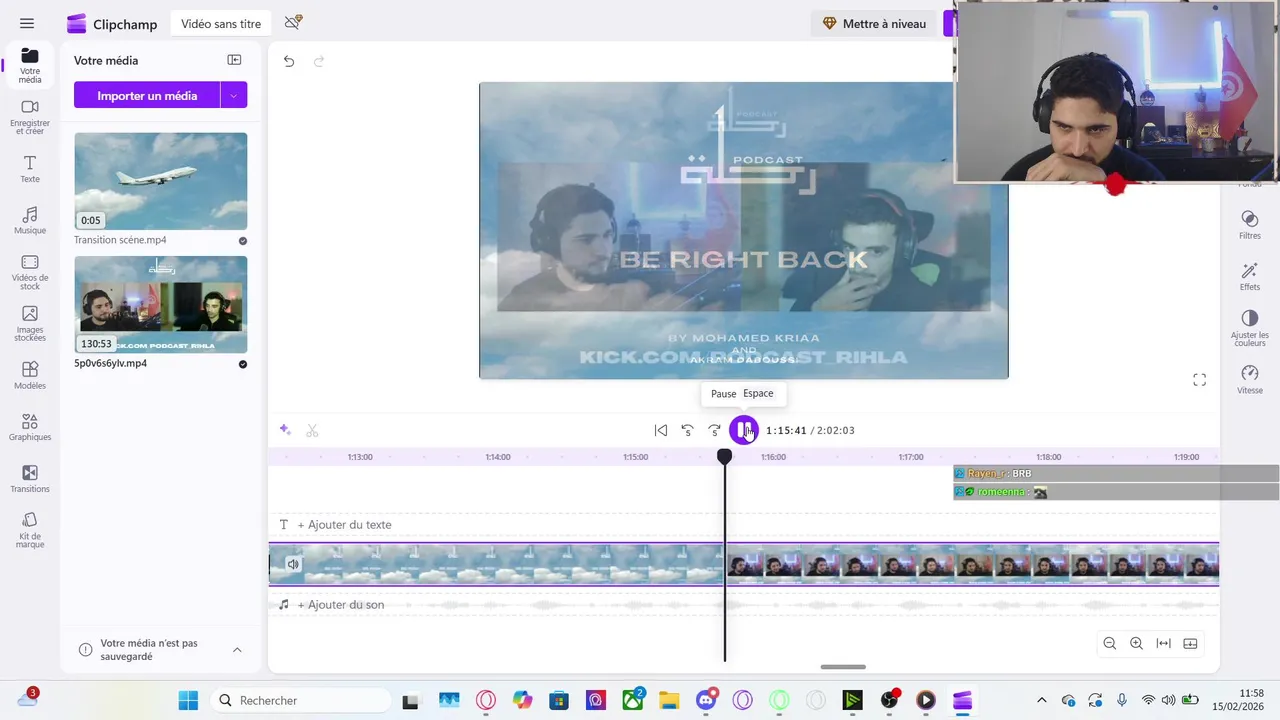Open Images stockées panel
The height and width of the screenshot is (720, 1280).
pos(30,324)
